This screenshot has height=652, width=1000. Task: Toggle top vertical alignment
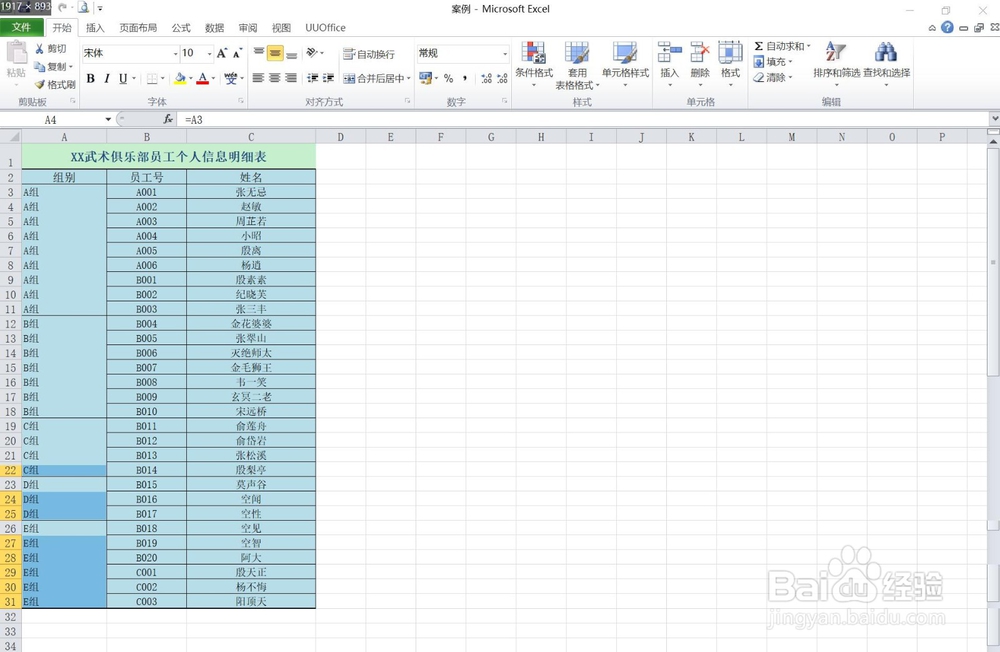(259, 53)
